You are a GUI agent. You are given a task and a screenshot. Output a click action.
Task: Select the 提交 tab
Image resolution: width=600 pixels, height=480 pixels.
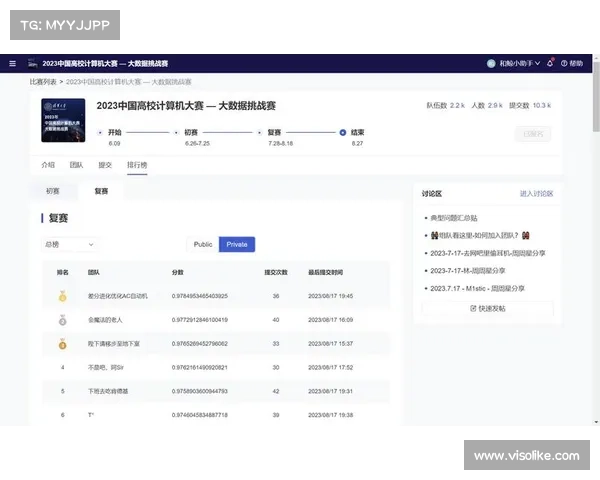coord(105,164)
